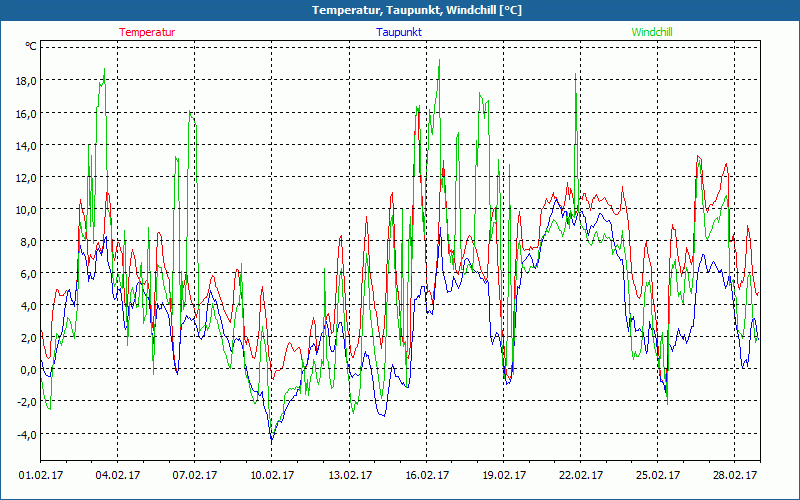Click the 13.02.17 date label
This screenshot has width=800, height=500.
point(349,476)
